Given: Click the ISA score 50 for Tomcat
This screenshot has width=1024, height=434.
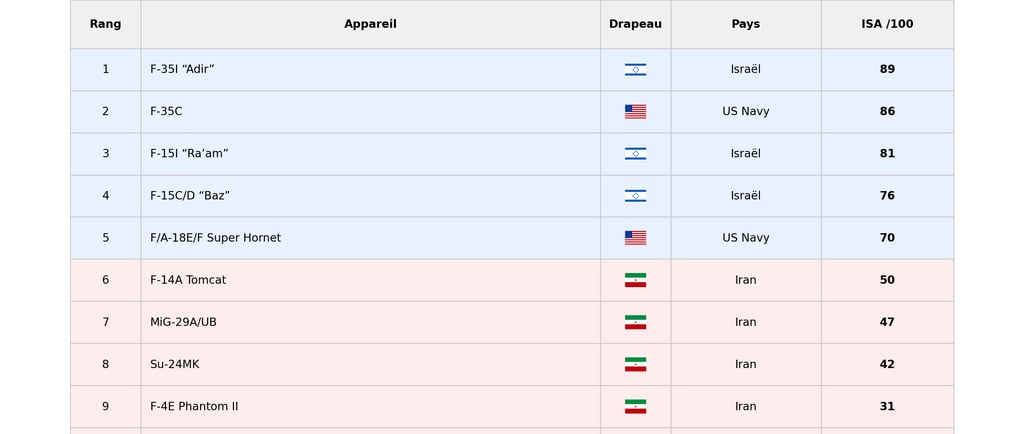Looking at the screenshot, I should tap(887, 280).
